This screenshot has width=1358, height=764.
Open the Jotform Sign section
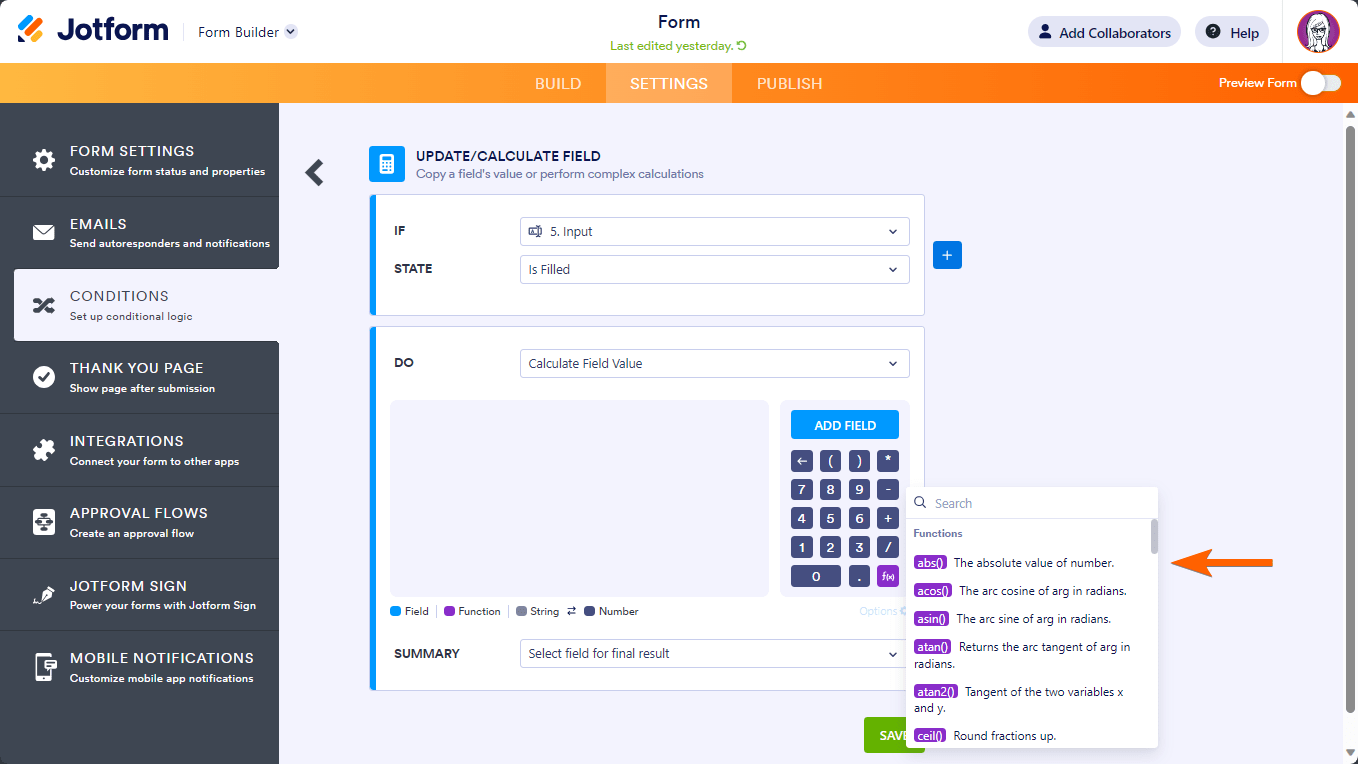(139, 594)
